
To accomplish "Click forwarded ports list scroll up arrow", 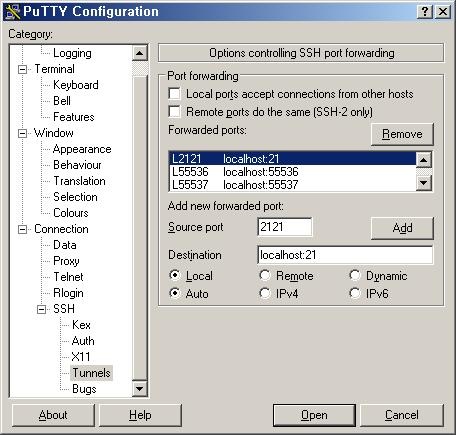I will click(x=424, y=160).
